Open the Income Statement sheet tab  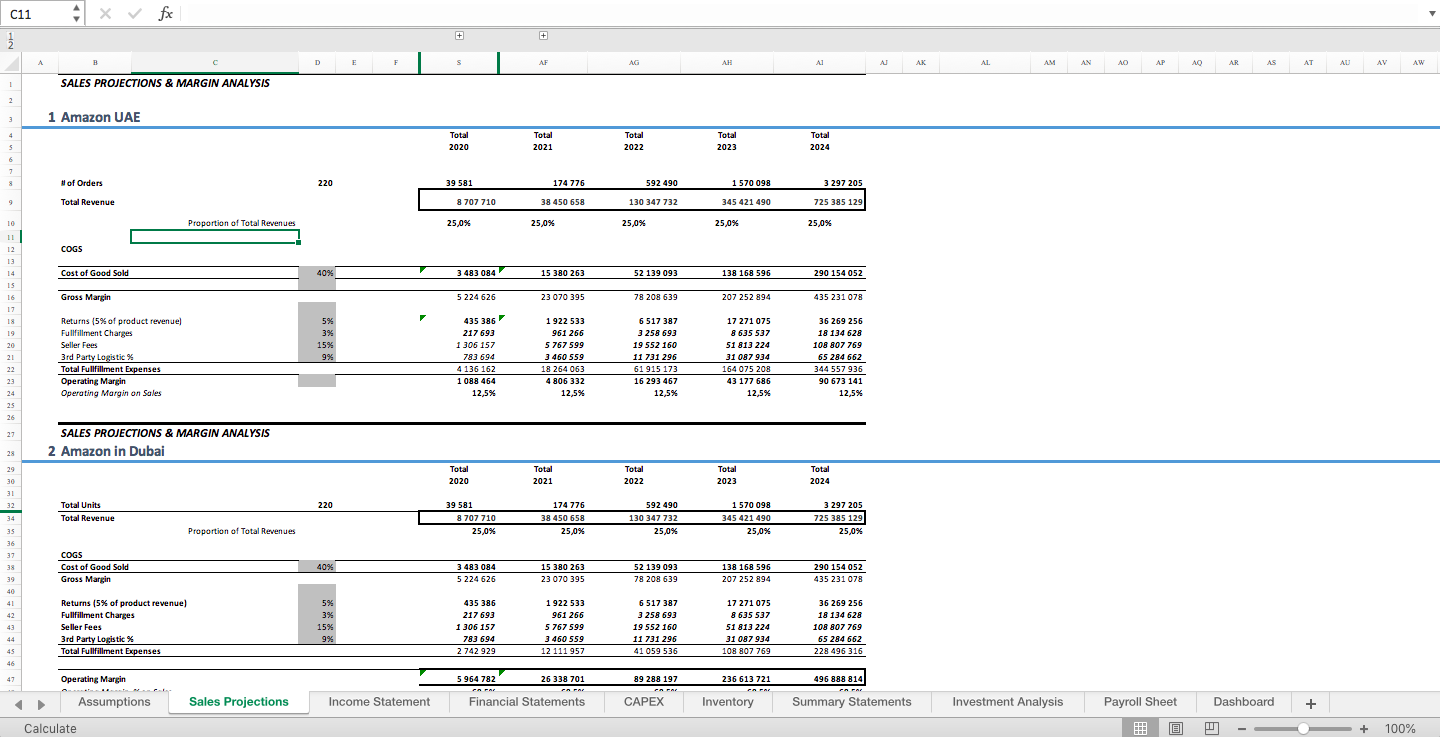(x=379, y=702)
